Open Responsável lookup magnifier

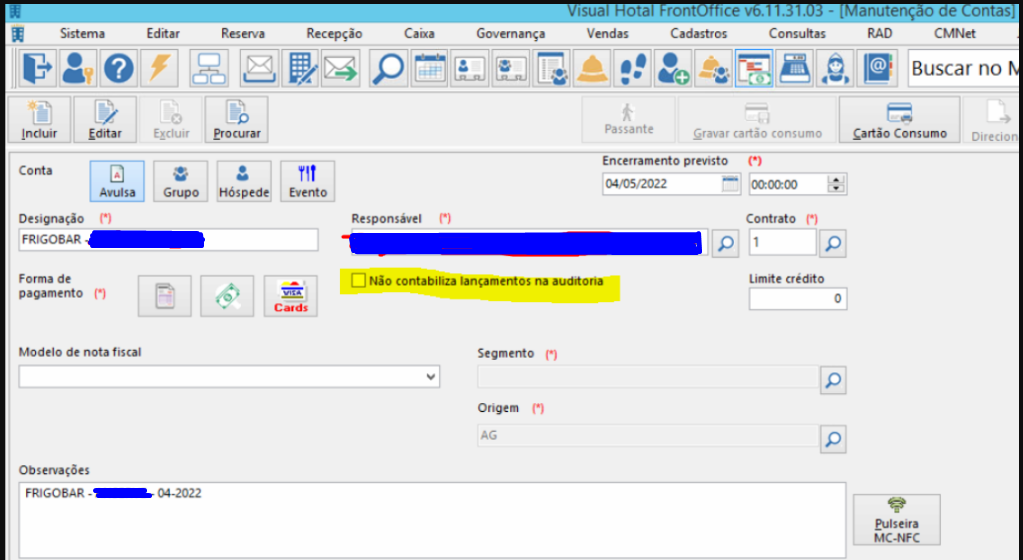[725, 243]
